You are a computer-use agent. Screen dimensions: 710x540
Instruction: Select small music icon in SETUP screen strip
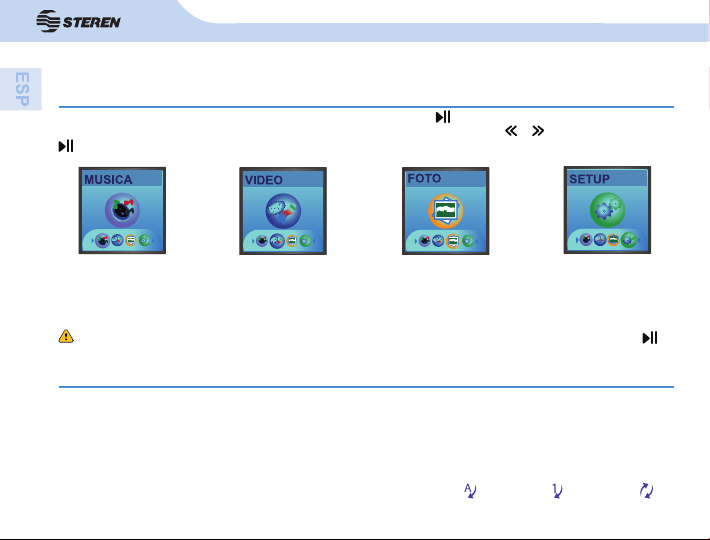click(x=586, y=239)
